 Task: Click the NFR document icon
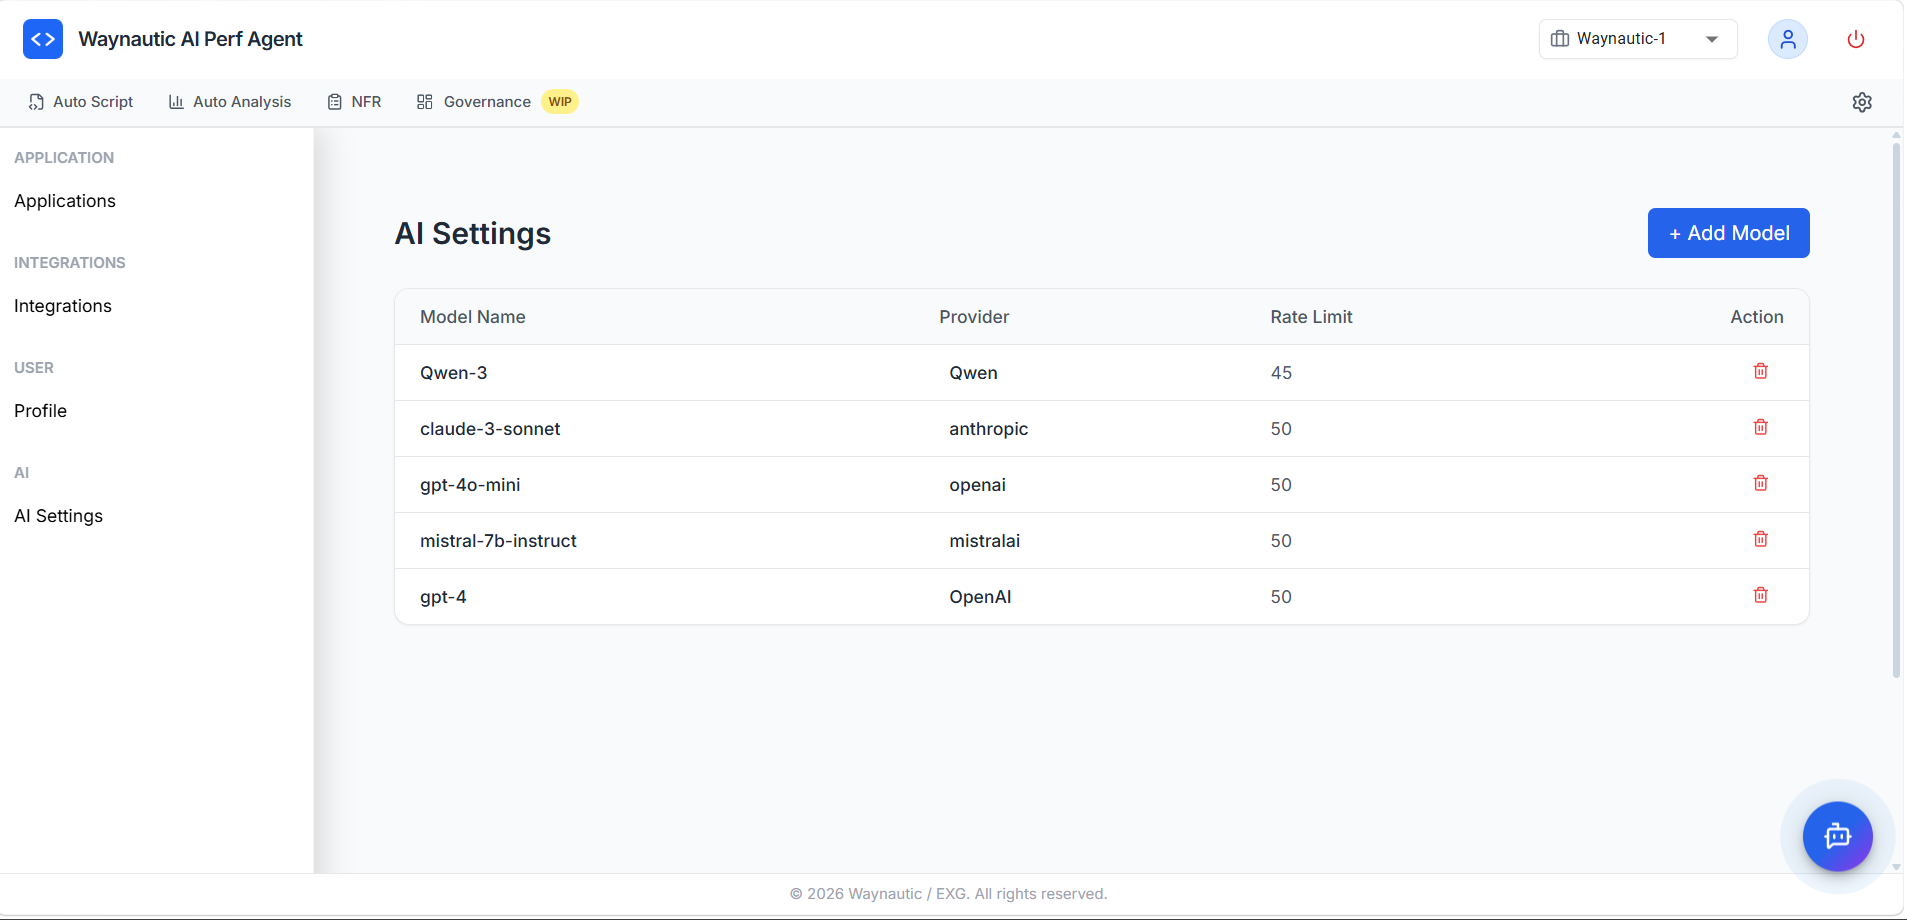click(x=334, y=101)
